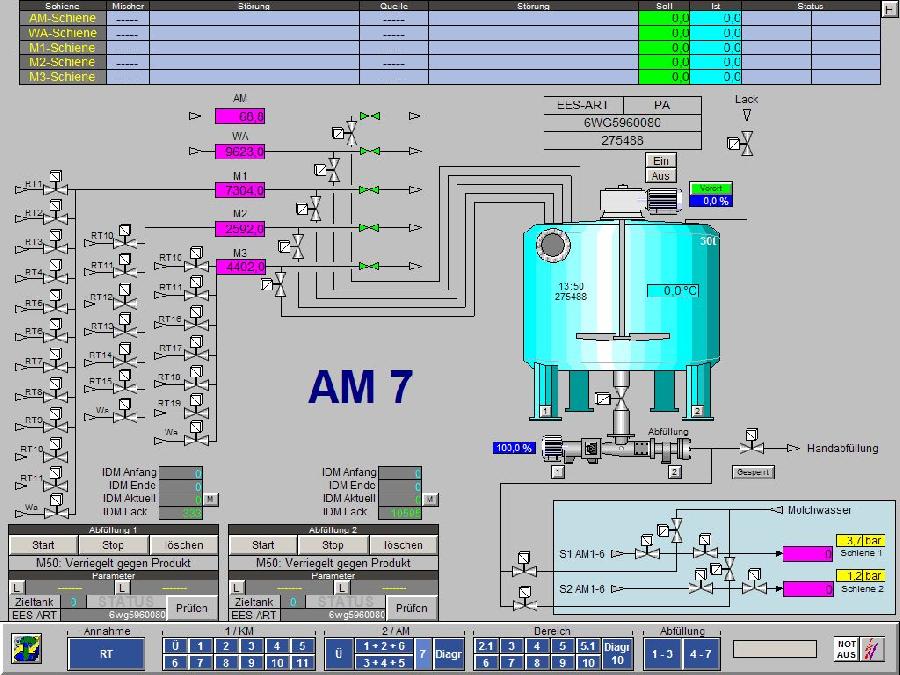This screenshot has width=900, height=675.
Task: Click the WA flow value 9623,0
Action: coord(240,152)
